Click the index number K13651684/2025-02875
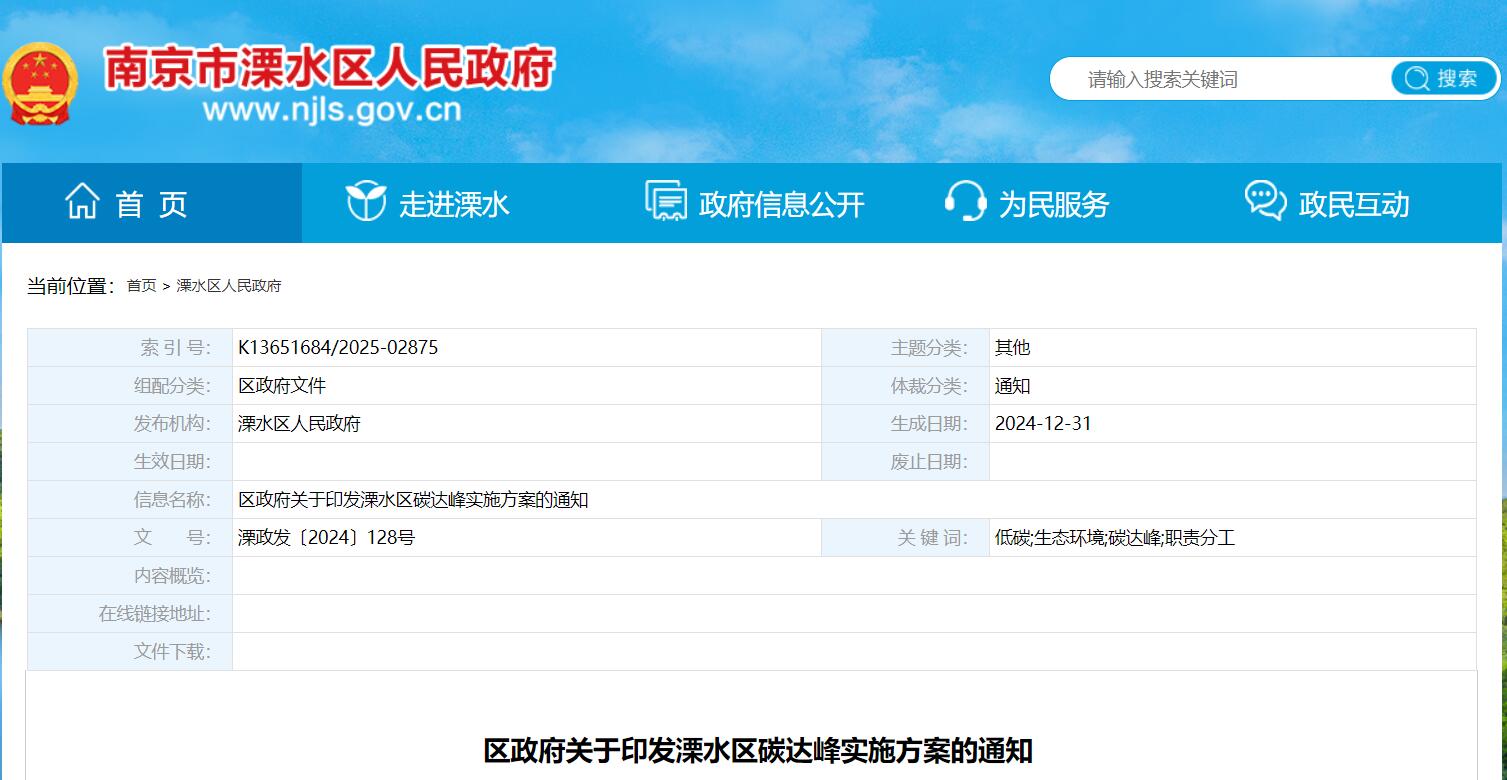Screen dimensions: 1507x780 tap(338, 348)
